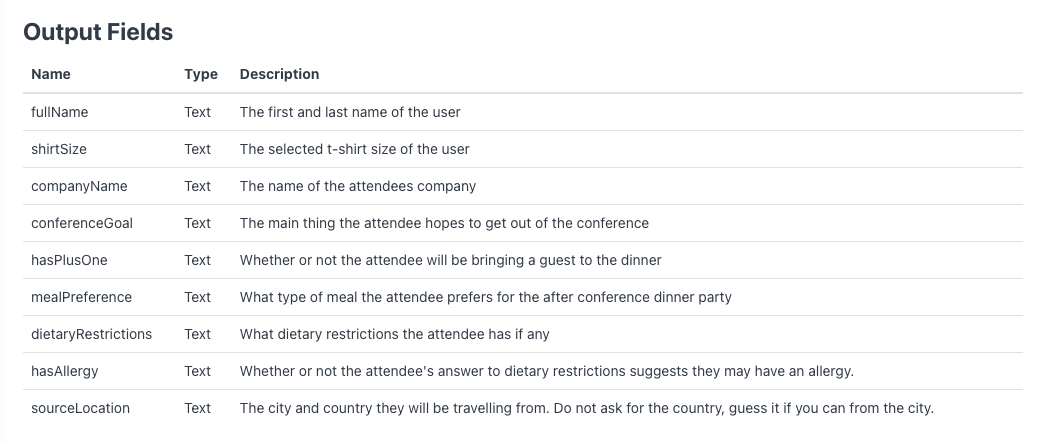Select the fullName field row
1058x443 pixels.
(x=523, y=112)
